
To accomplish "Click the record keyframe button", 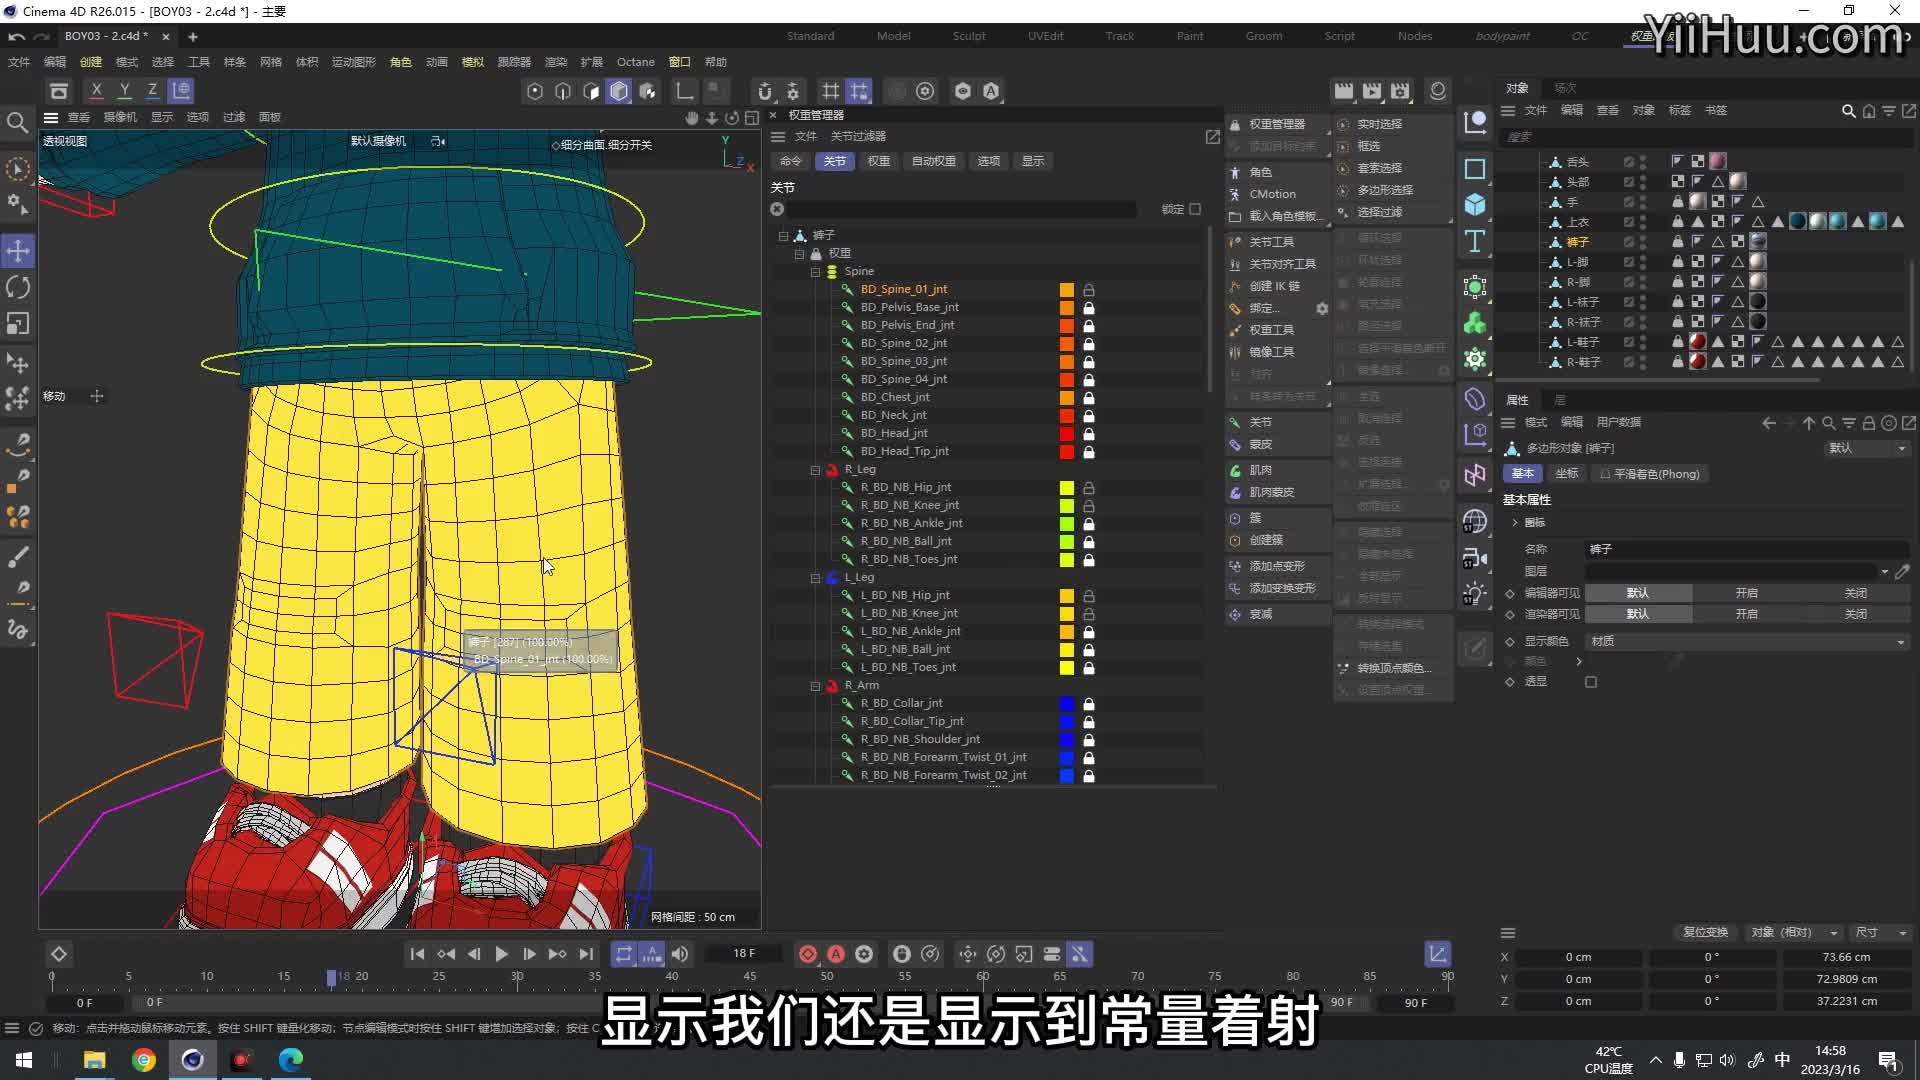I will click(807, 954).
